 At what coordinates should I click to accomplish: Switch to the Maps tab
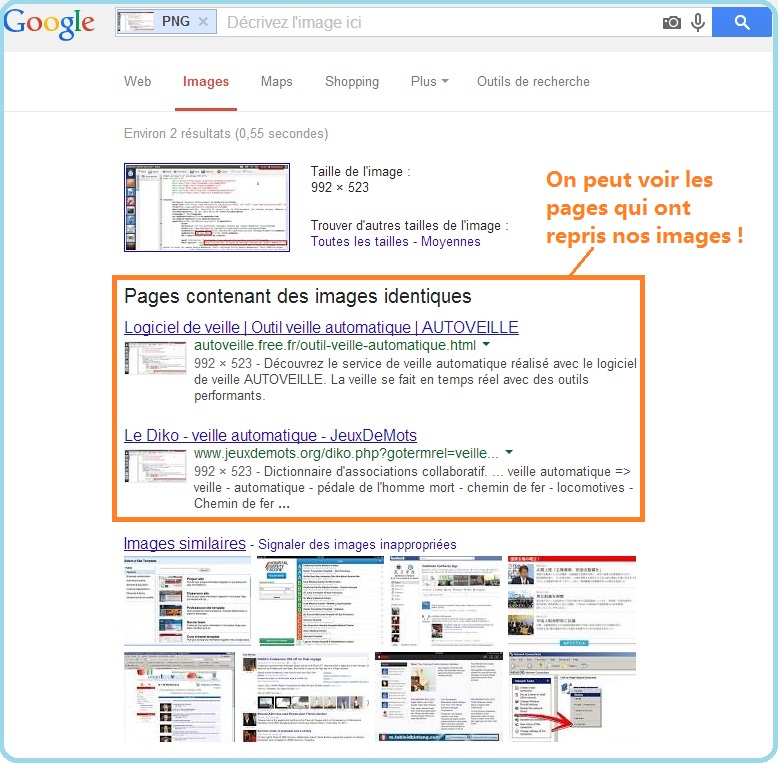click(276, 82)
